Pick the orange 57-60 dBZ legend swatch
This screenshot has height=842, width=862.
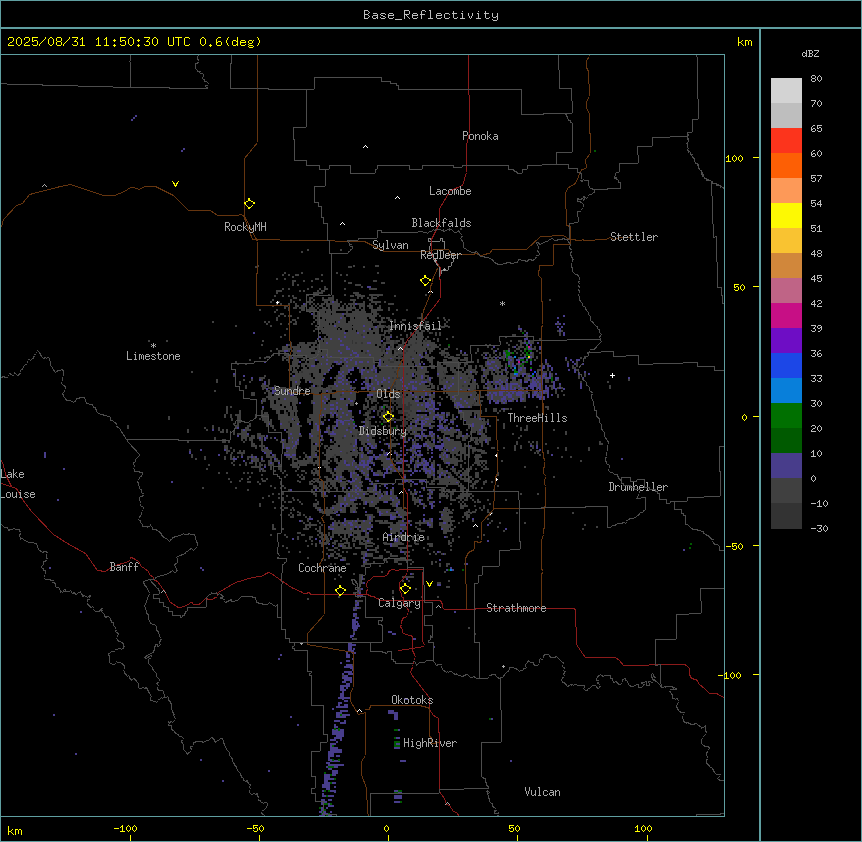tap(786, 165)
